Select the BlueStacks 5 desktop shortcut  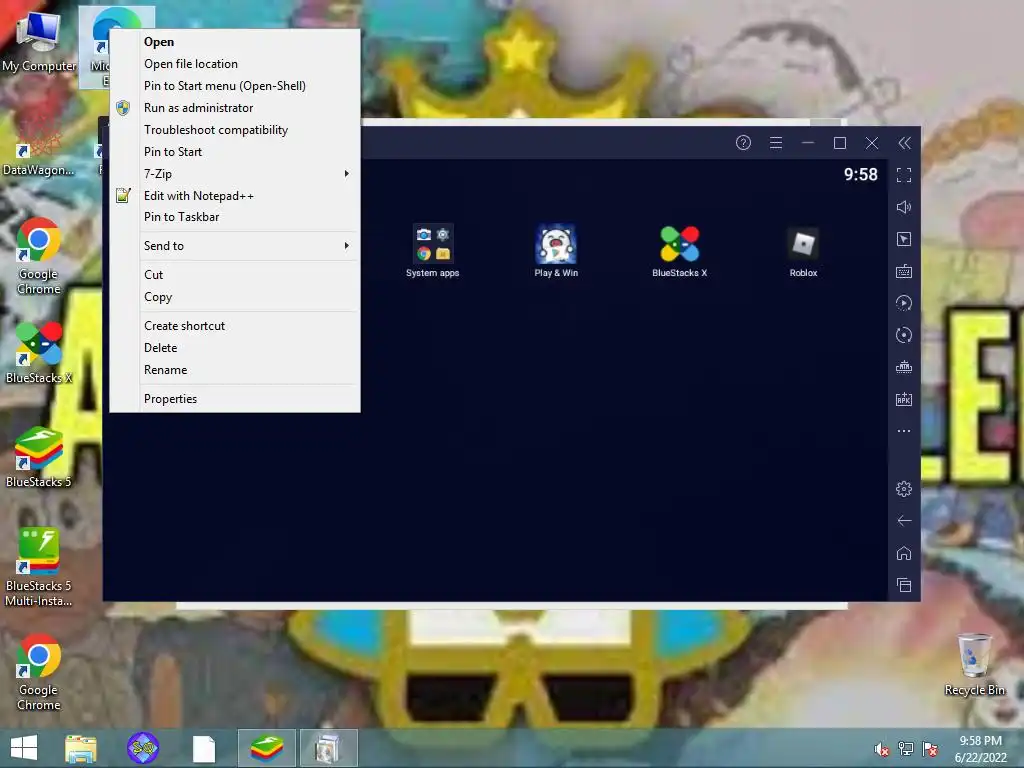pyautogui.click(x=38, y=457)
